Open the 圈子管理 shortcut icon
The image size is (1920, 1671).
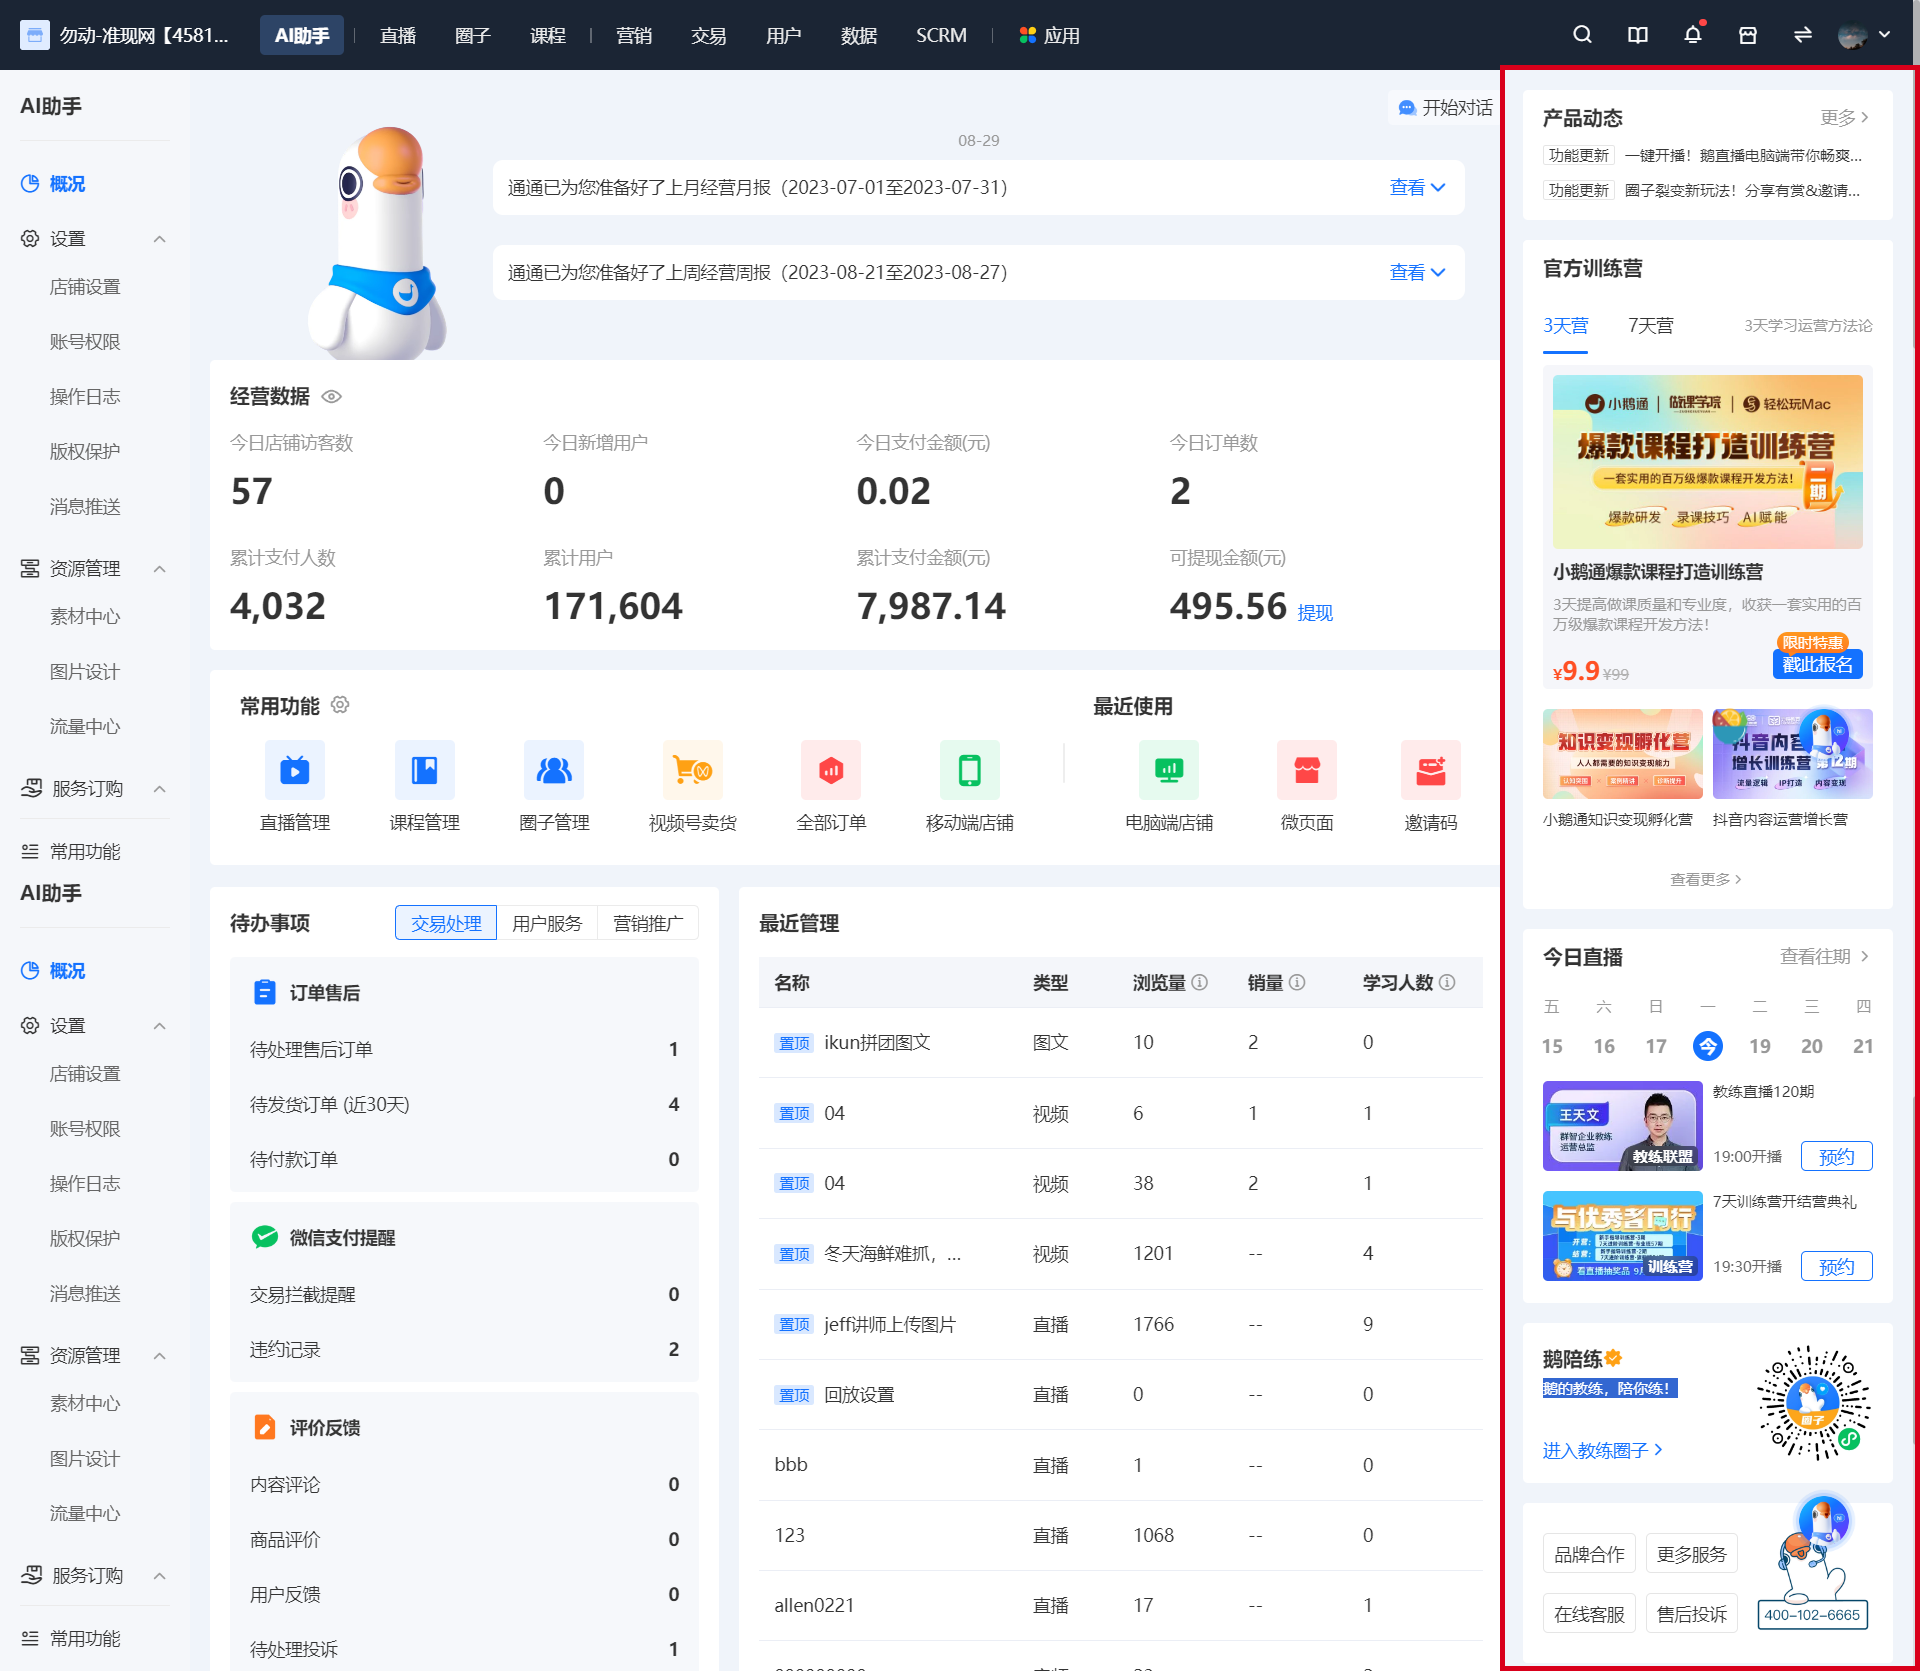(x=554, y=770)
